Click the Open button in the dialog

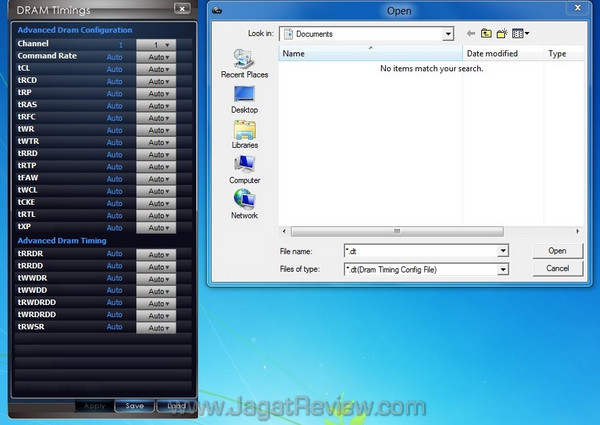coord(557,251)
